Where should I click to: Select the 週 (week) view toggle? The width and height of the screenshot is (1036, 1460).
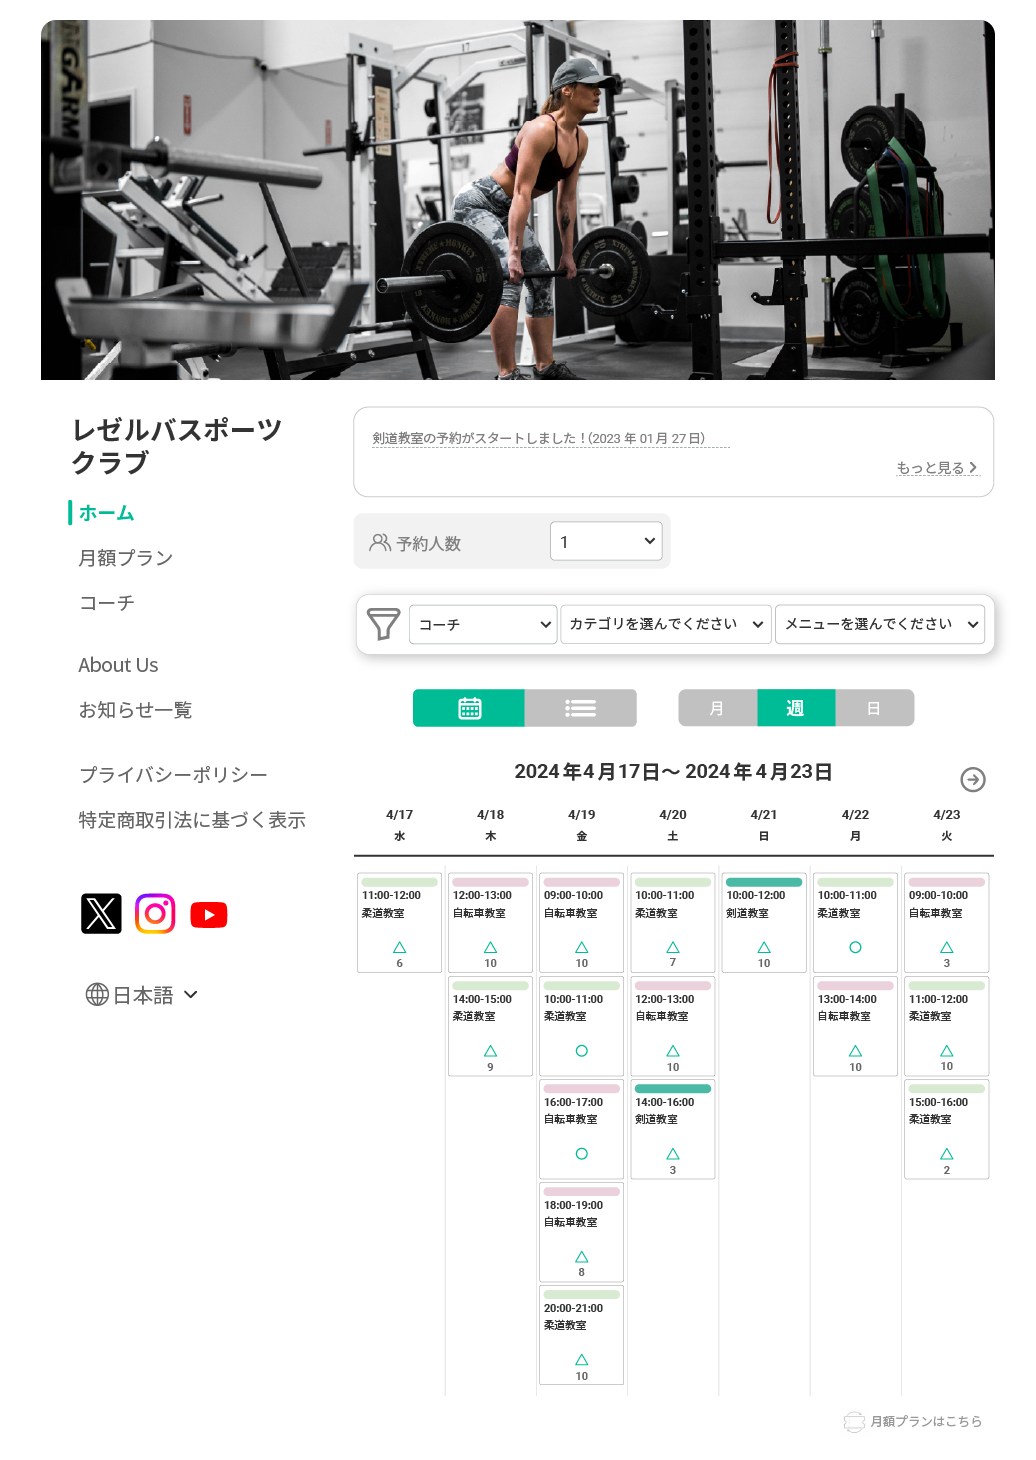(x=796, y=708)
